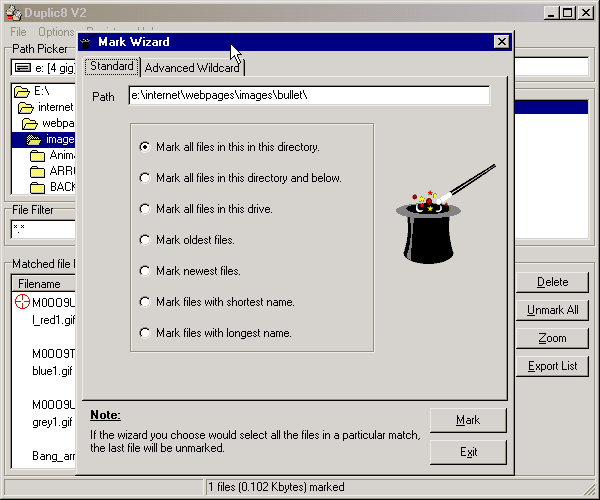
Task: Select the E:\ root folder in tree
Action: (x=42, y=91)
